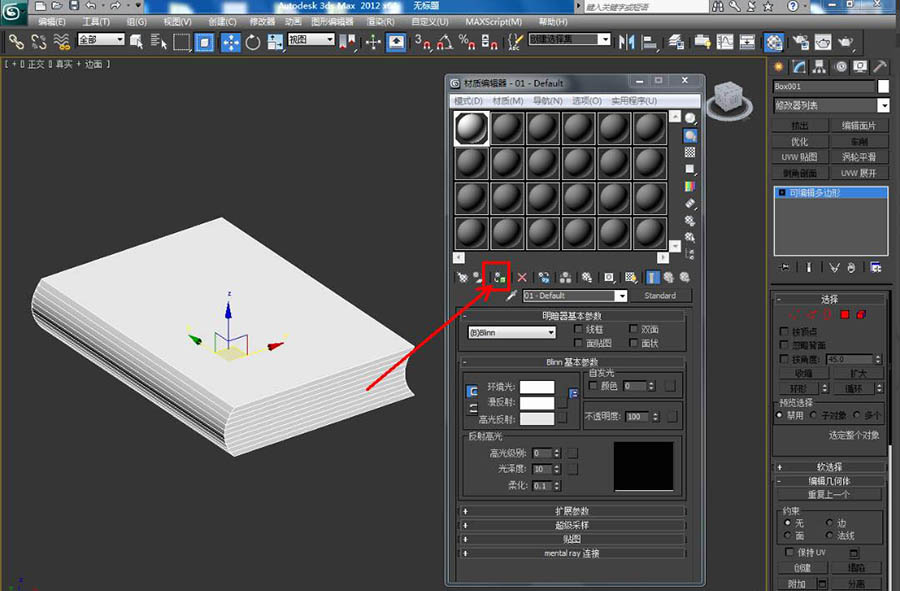The height and width of the screenshot is (591, 900).
Task: Open 材质(M) menu in material editor
Action: point(508,101)
